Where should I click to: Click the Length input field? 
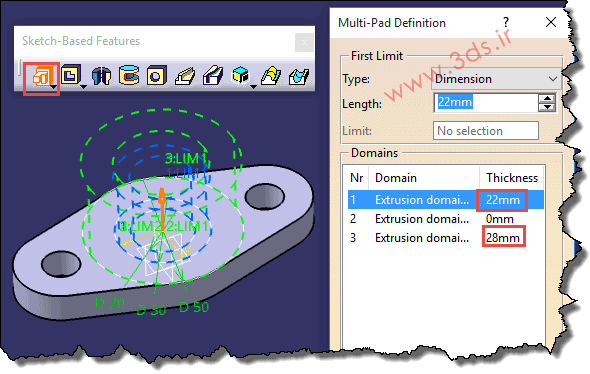click(486, 102)
